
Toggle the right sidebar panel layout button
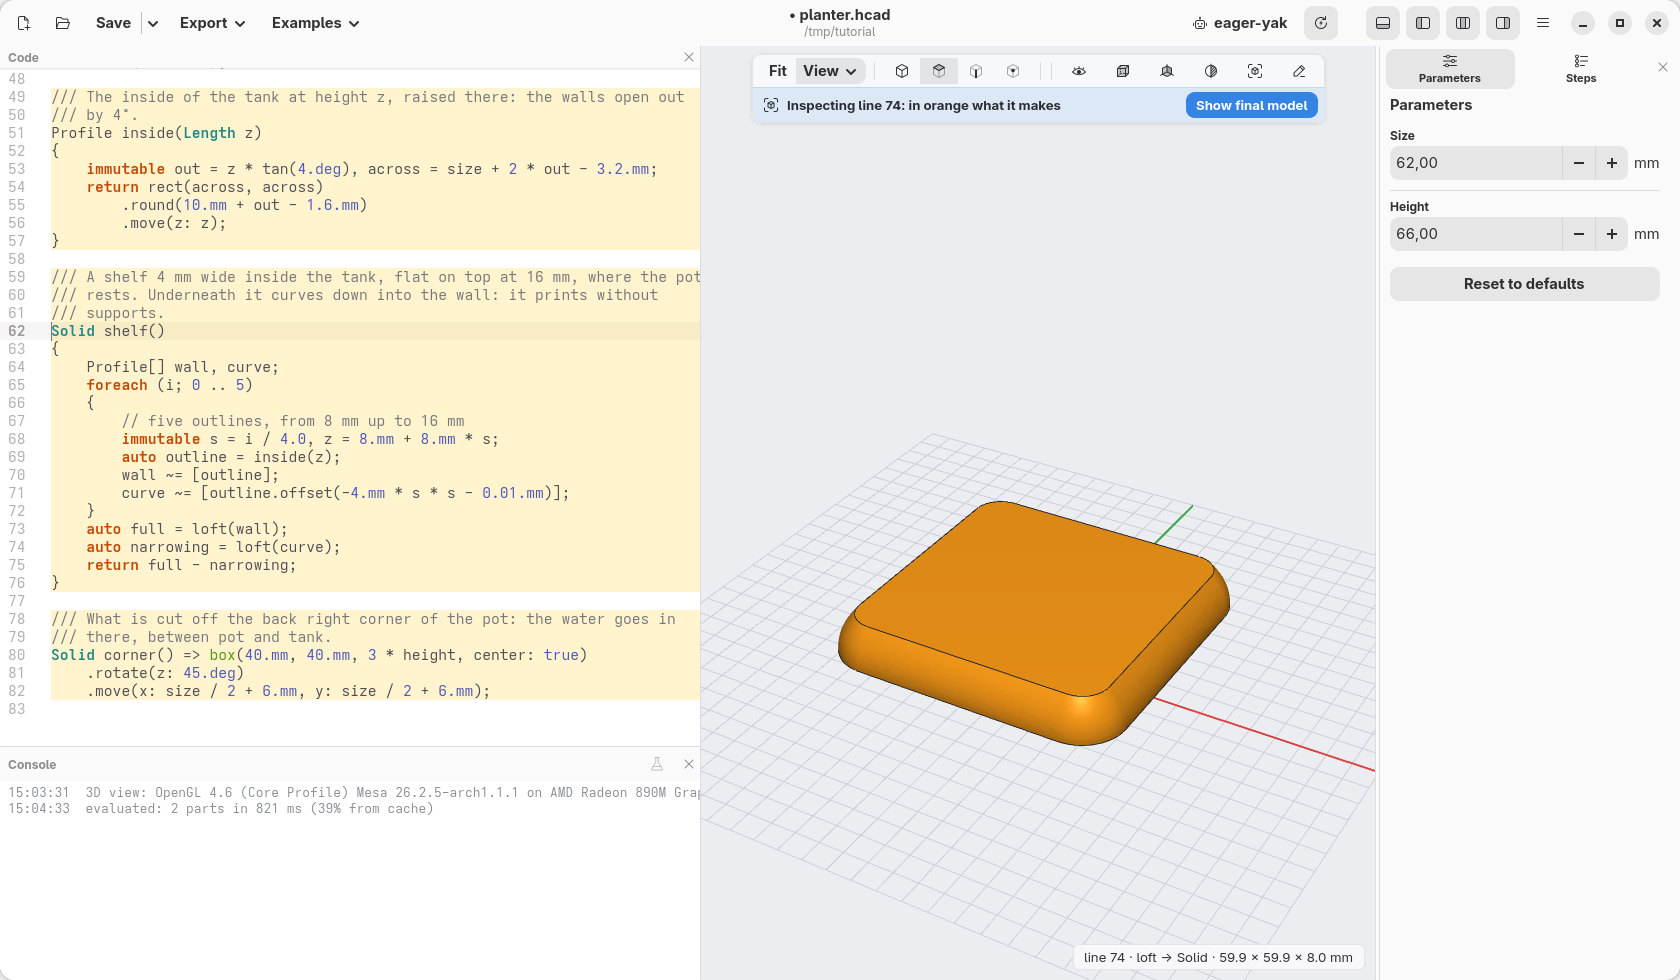tap(1503, 23)
